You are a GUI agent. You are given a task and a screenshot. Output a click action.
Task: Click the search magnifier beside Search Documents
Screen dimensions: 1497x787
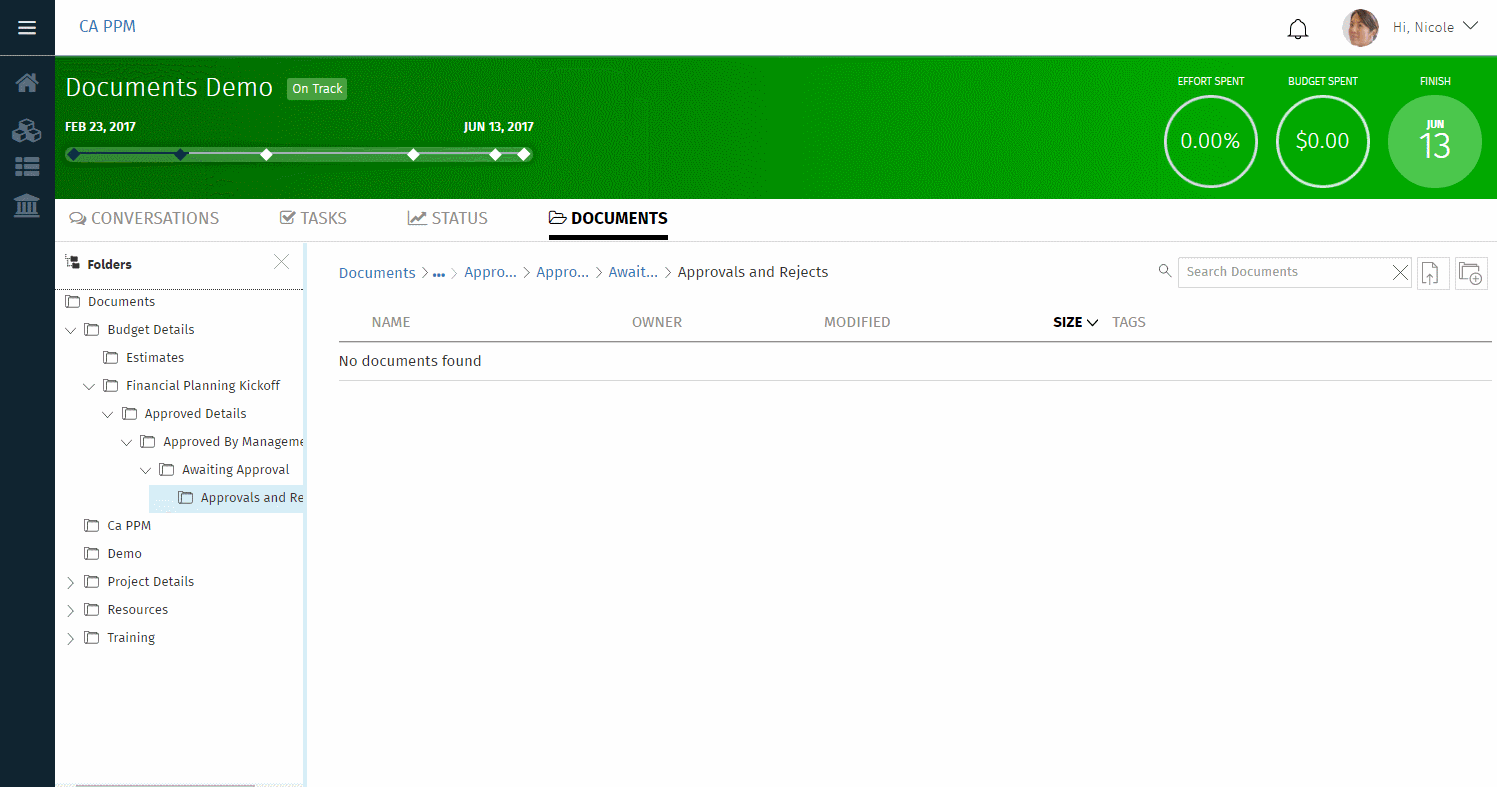1164,271
